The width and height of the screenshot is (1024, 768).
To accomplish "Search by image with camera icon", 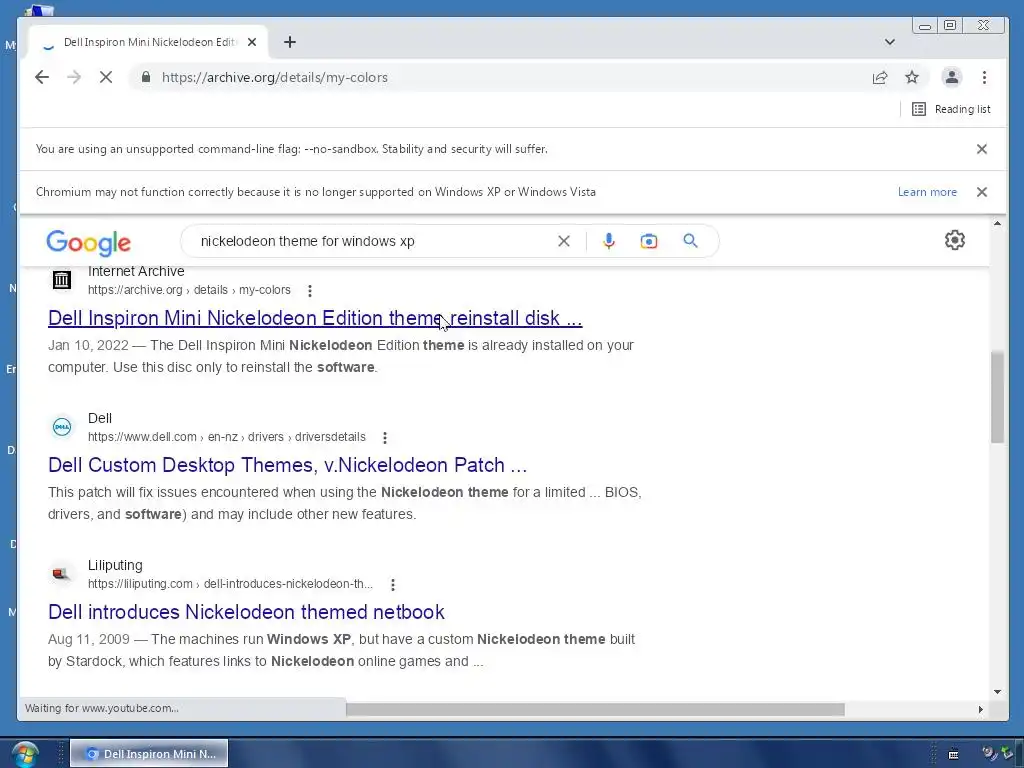I will point(648,241).
